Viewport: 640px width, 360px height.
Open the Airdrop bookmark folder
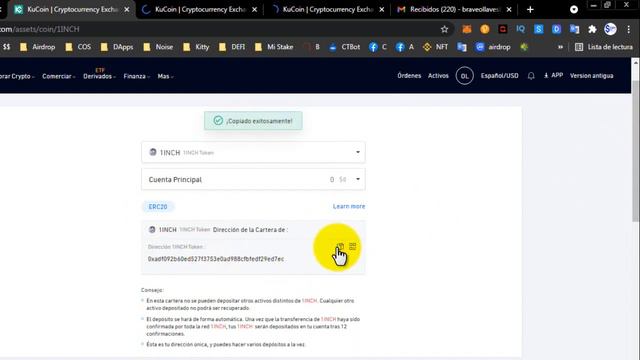pyautogui.click(x=38, y=47)
